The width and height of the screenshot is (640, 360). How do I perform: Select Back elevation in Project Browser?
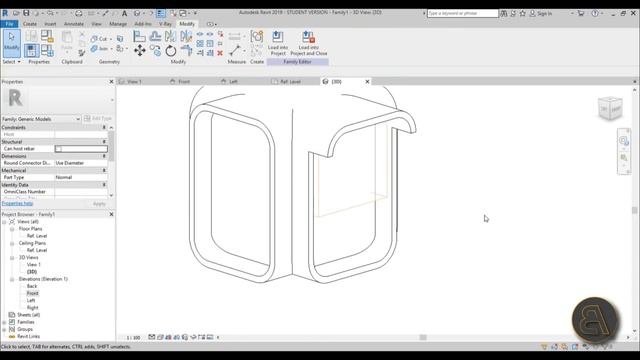(32, 286)
